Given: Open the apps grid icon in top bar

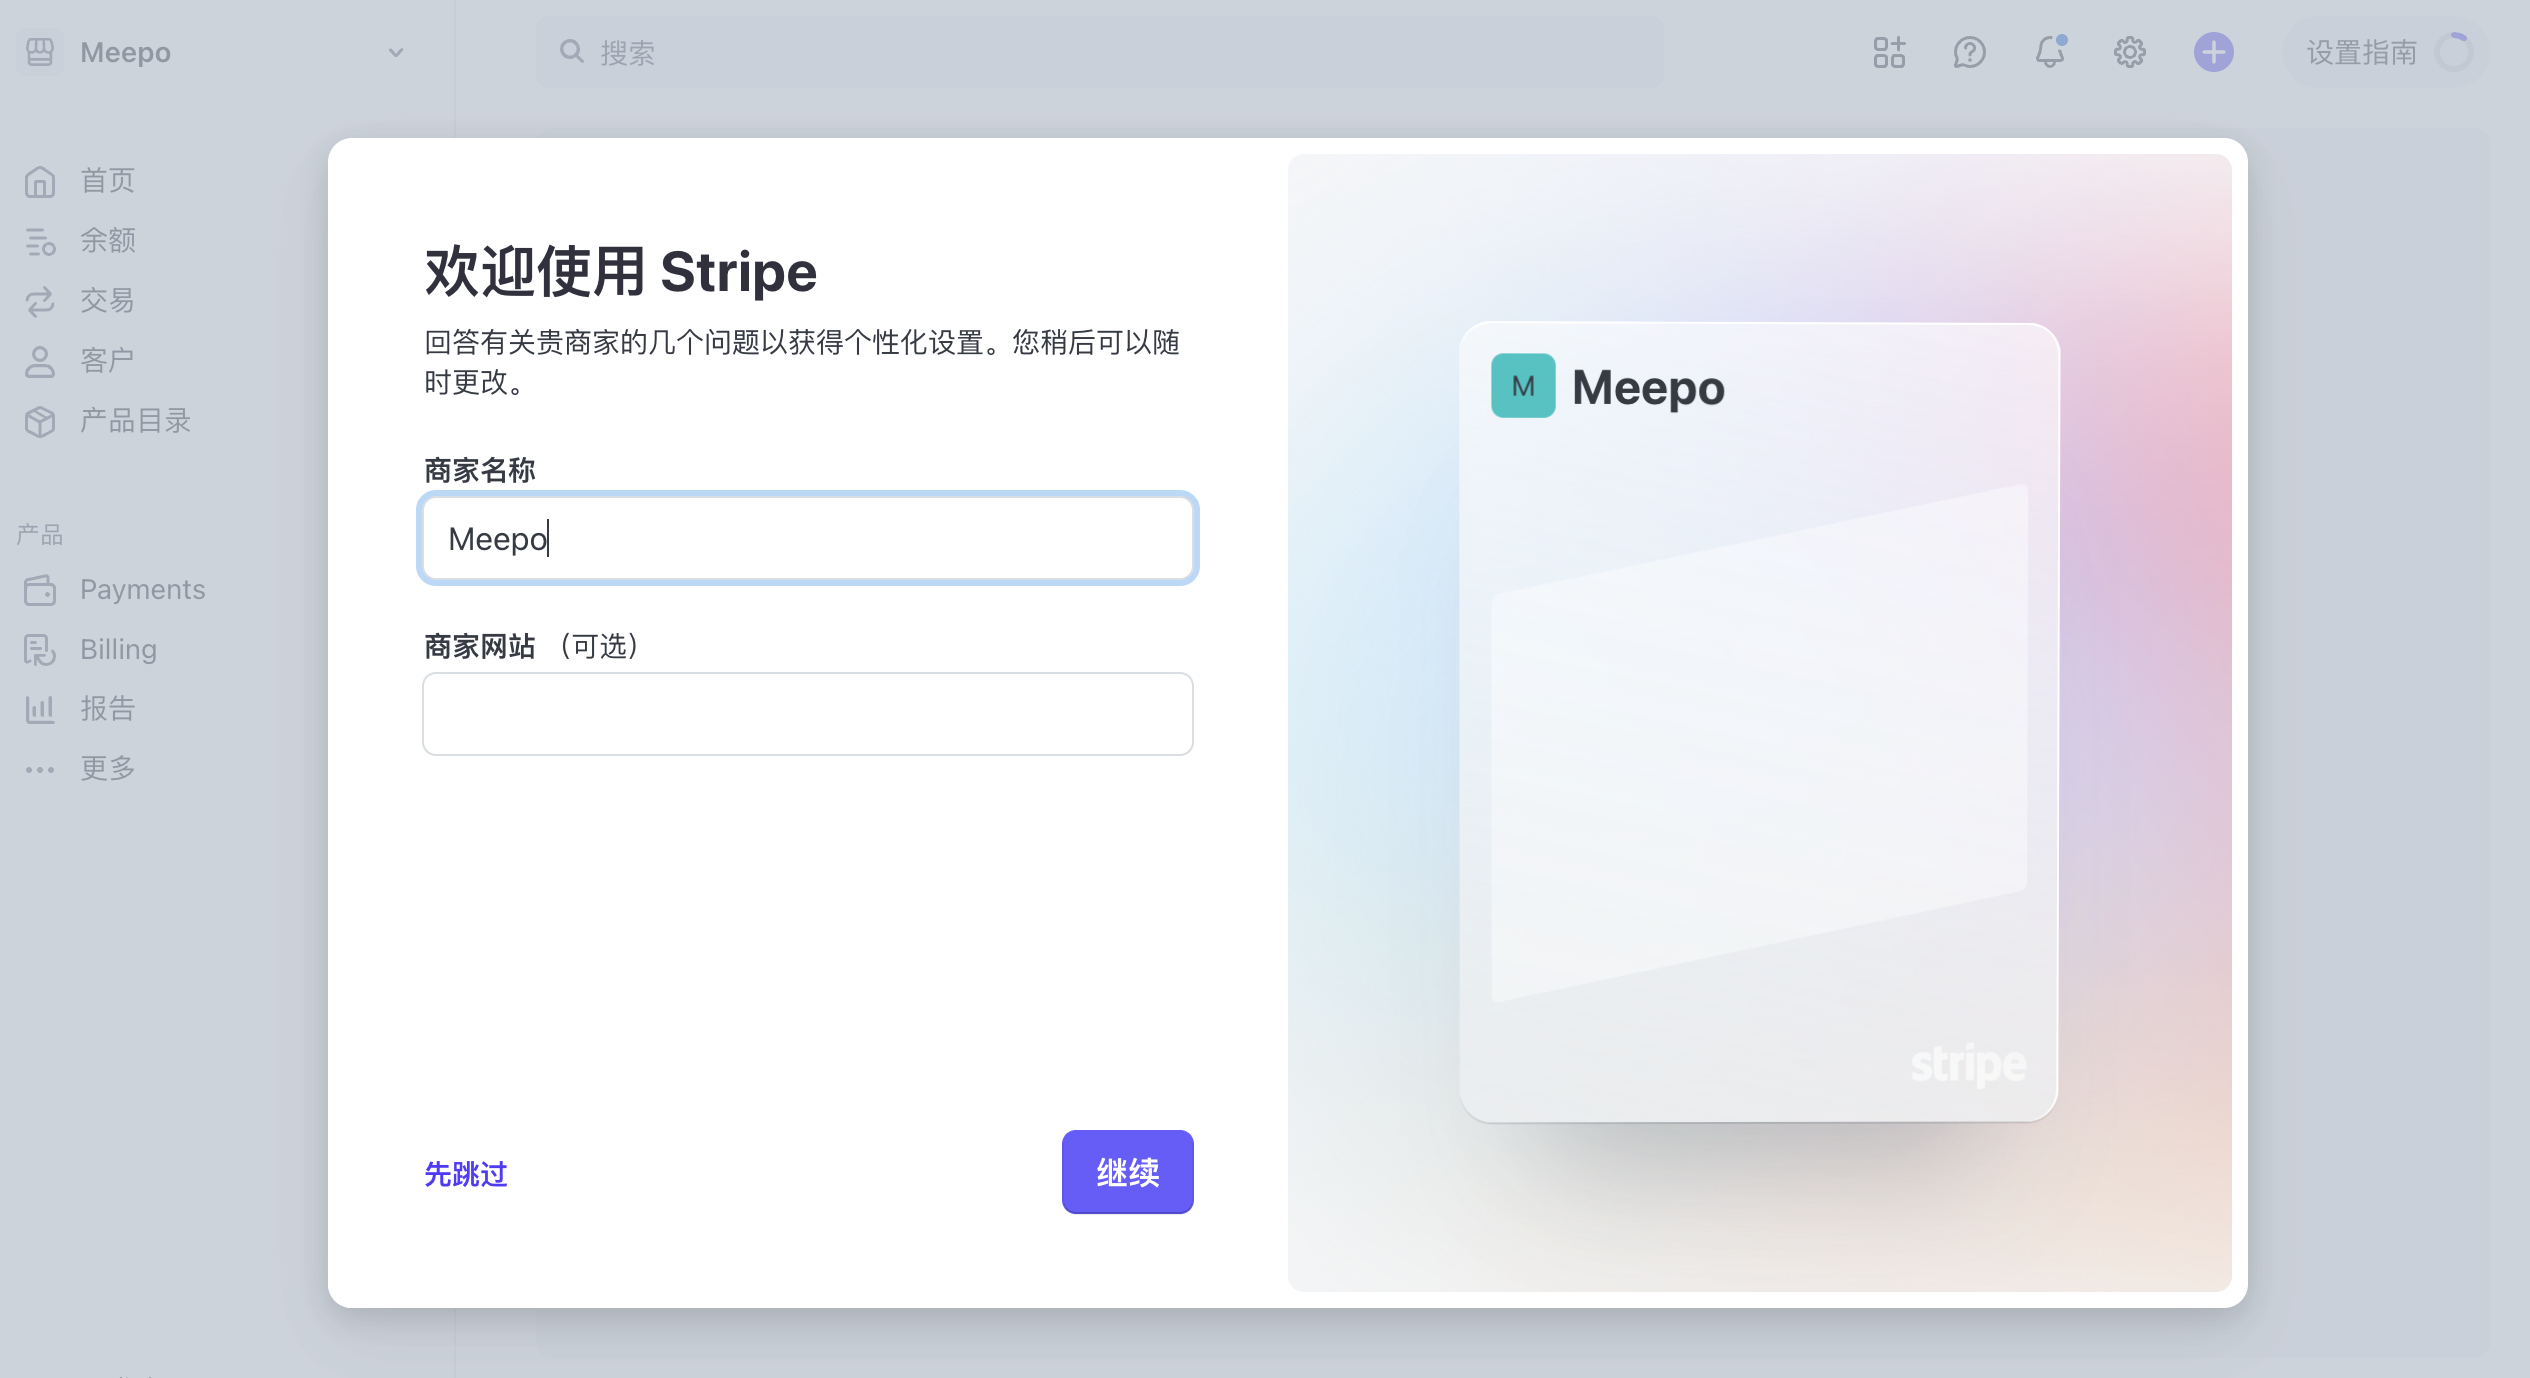Looking at the screenshot, I should (x=1889, y=52).
